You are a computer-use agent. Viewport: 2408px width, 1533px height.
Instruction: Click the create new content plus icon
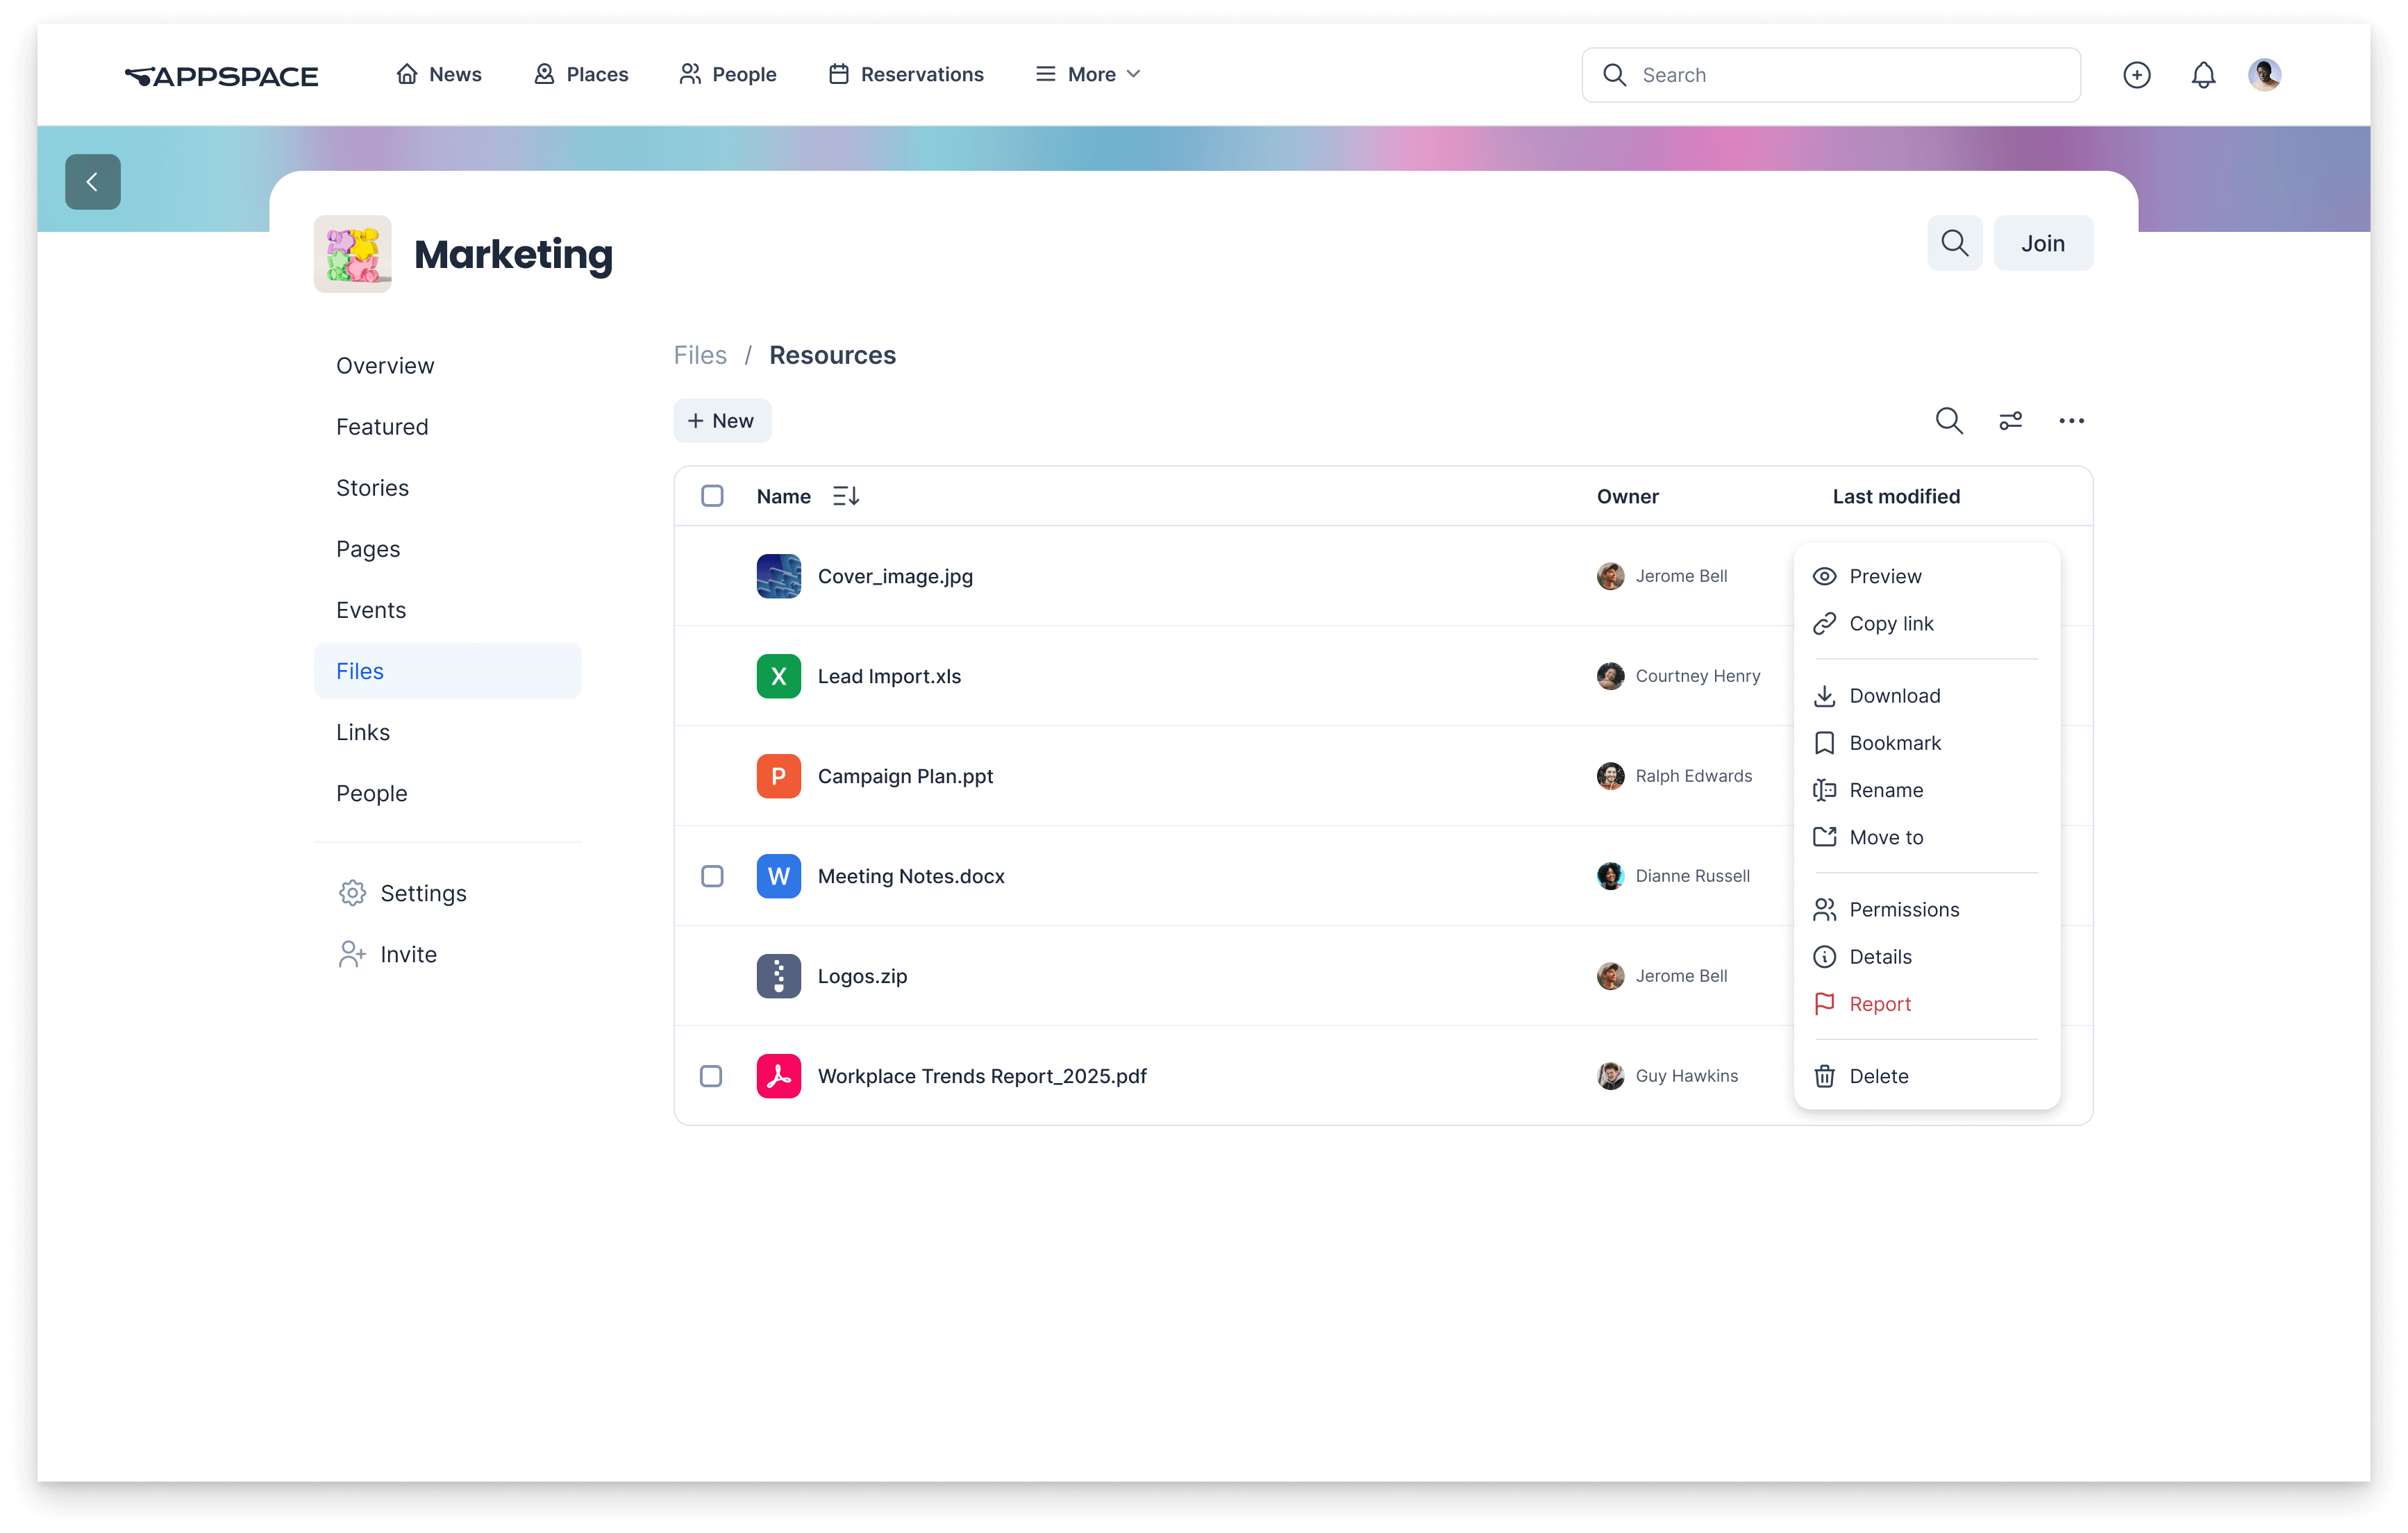click(2137, 74)
